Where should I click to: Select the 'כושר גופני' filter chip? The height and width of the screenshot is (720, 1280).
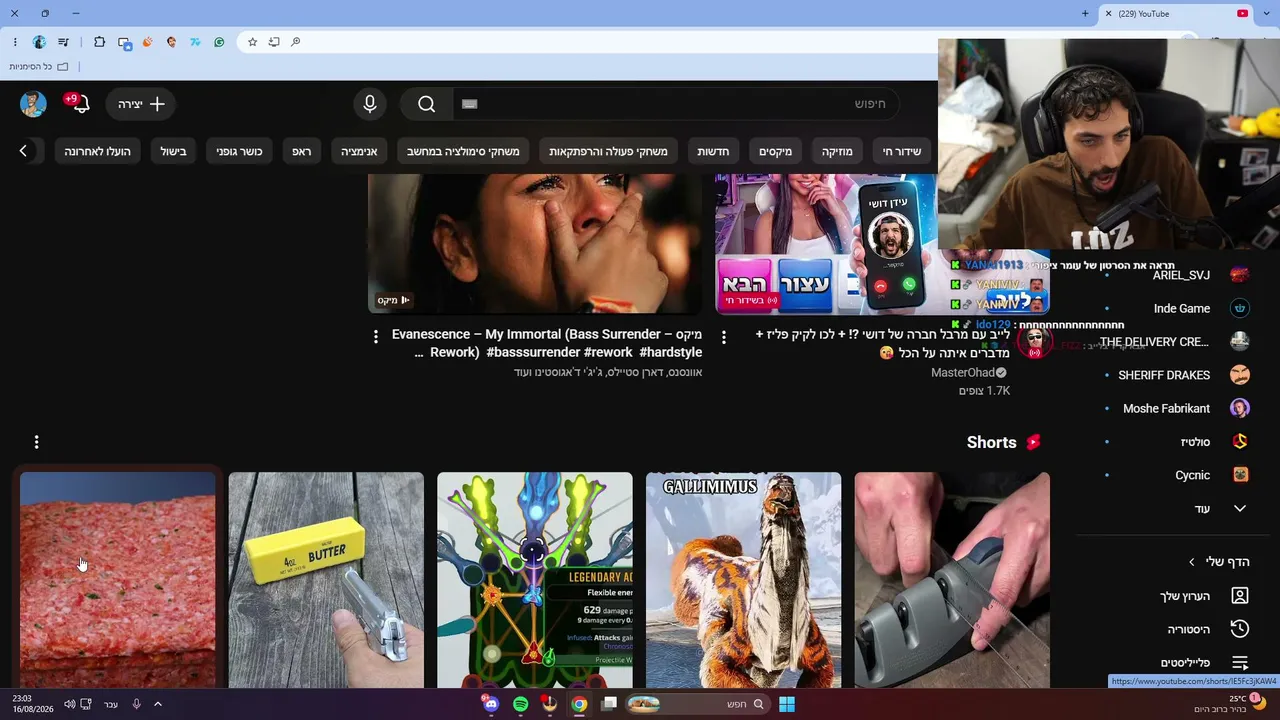(x=239, y=152)
